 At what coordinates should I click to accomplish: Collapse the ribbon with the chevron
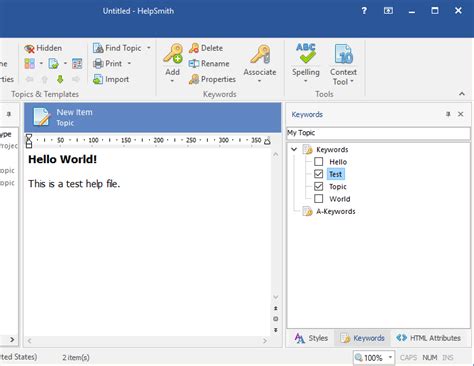click(462, 94)
